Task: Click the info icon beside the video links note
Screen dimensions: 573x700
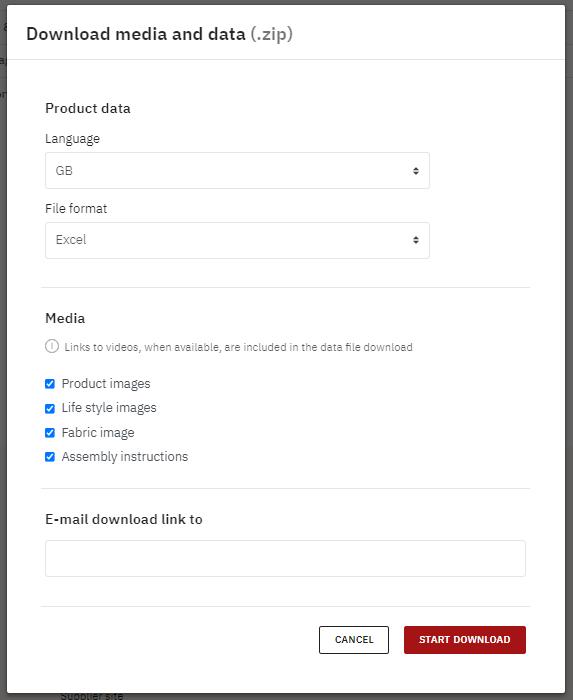Action: [x=52, y=346]
